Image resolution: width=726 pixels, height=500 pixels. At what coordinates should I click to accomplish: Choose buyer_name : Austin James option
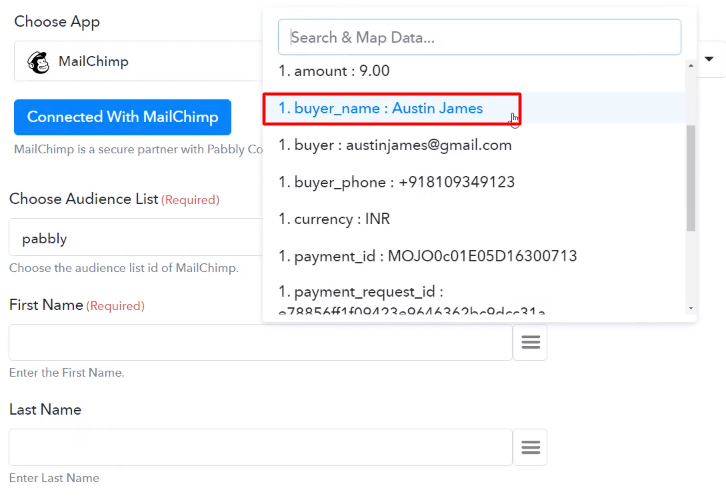coord(474,108)
